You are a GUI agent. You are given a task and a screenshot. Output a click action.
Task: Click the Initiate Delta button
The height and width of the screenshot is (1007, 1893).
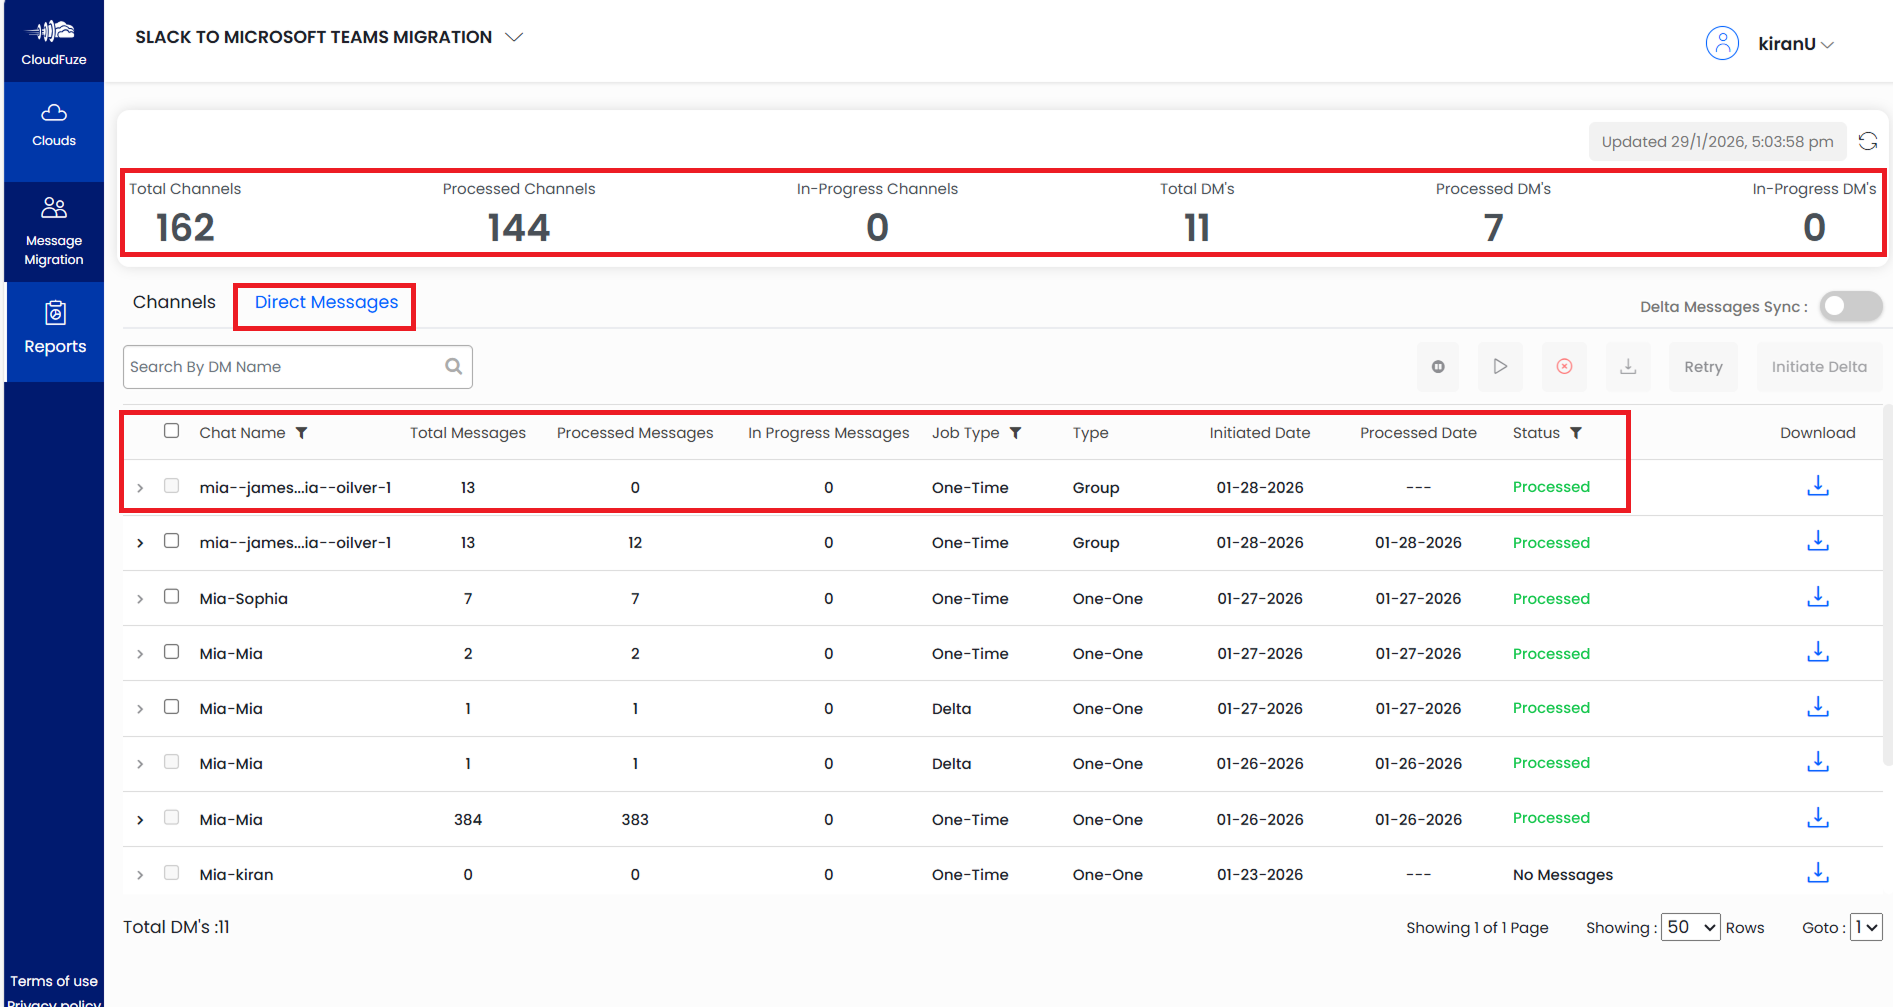[1818, 367]
